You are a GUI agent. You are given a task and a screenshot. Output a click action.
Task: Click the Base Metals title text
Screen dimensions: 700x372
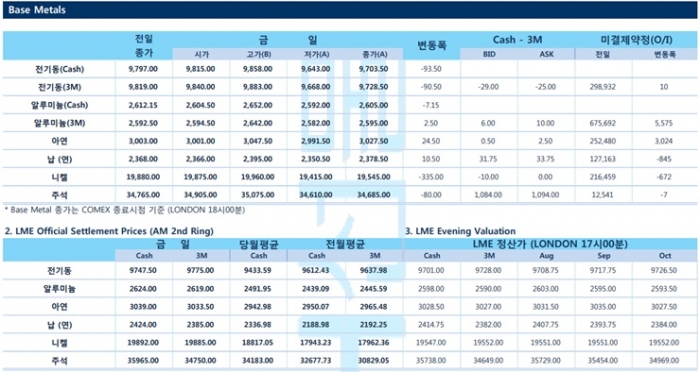point(37,10)
